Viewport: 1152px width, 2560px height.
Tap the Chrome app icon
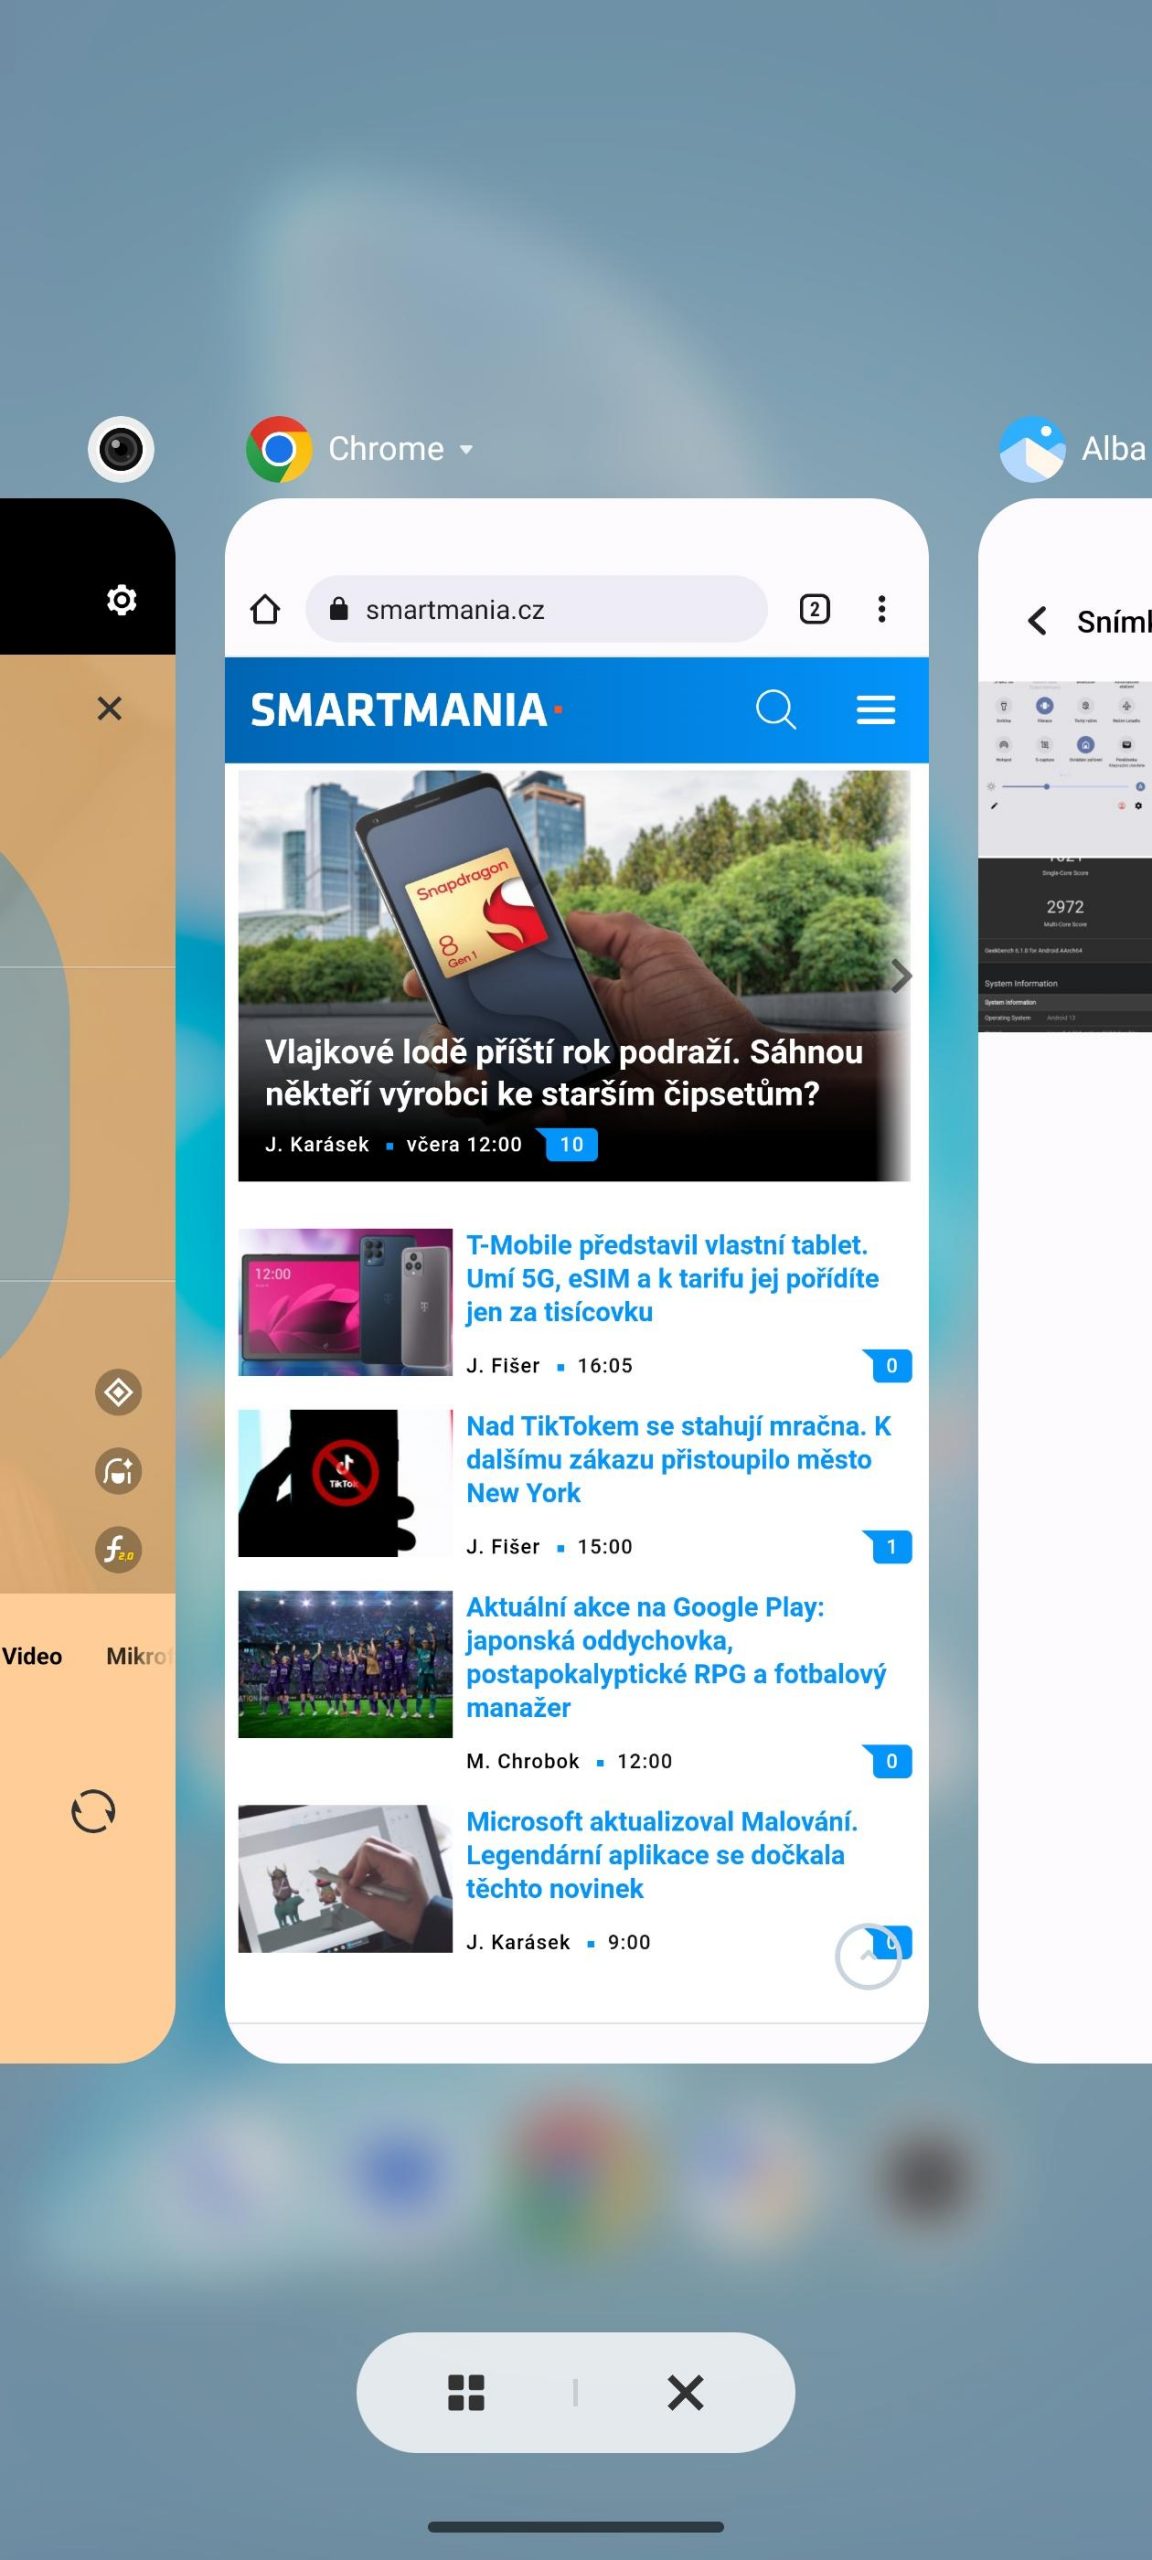pyautogui.click(x=279, y=449)
